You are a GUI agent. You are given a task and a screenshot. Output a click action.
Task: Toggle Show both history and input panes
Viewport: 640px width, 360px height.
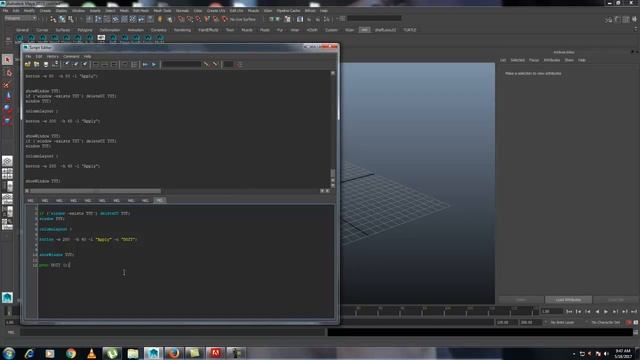(114, 64)
